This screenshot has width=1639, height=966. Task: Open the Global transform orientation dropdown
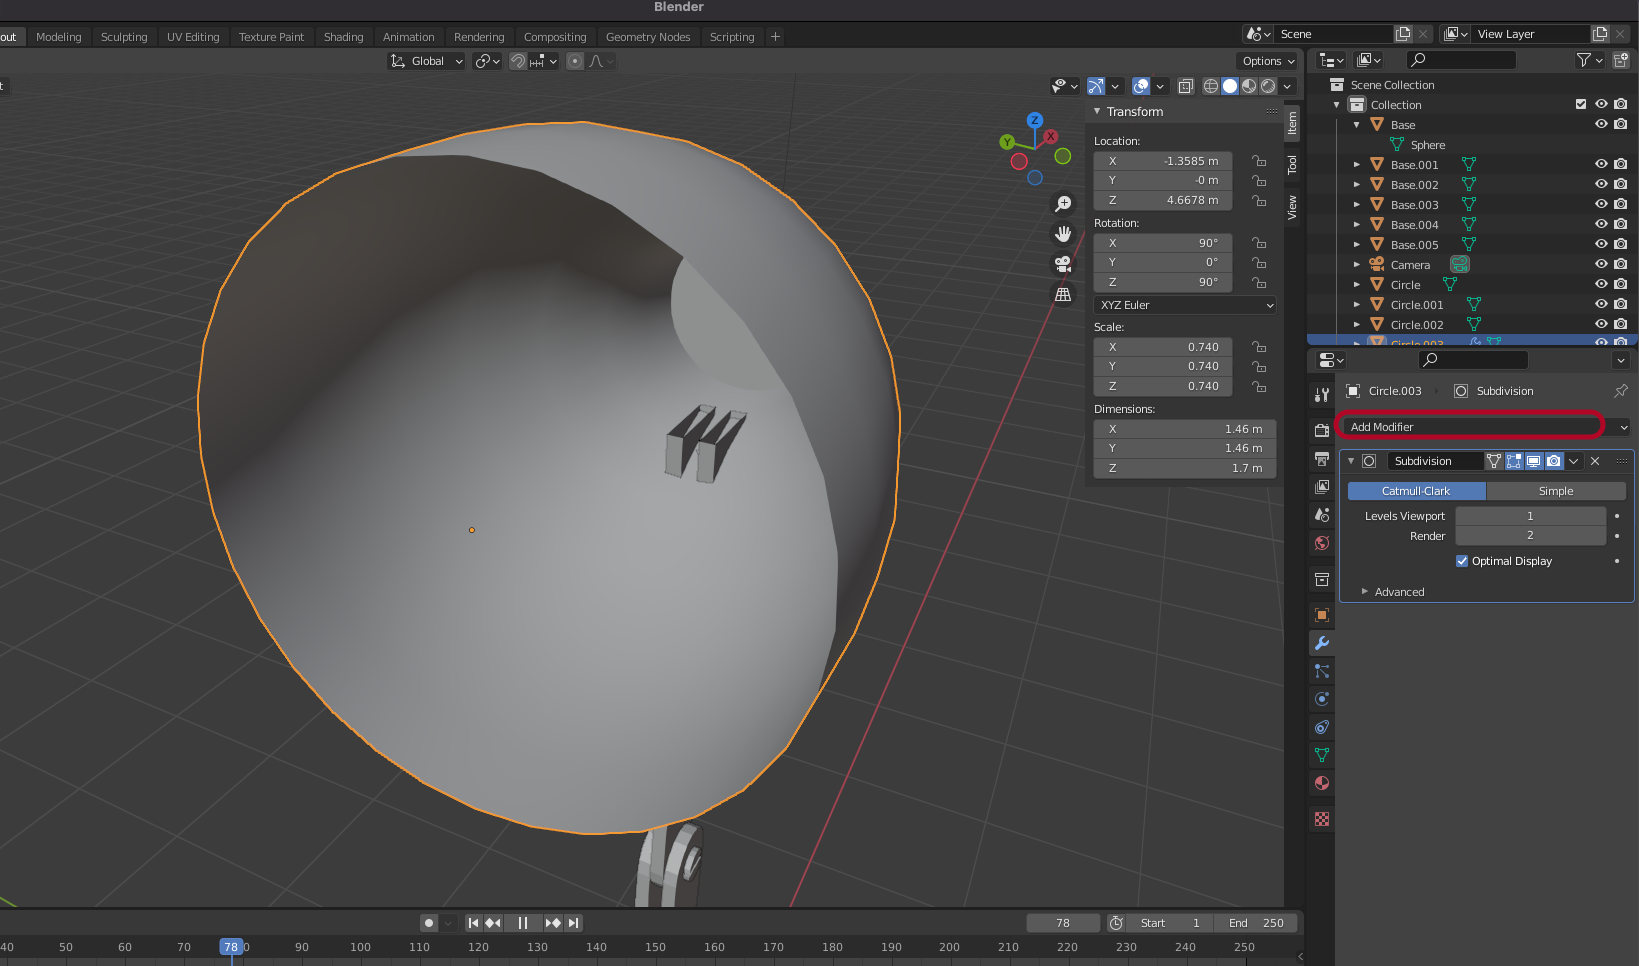click(427, 61)
